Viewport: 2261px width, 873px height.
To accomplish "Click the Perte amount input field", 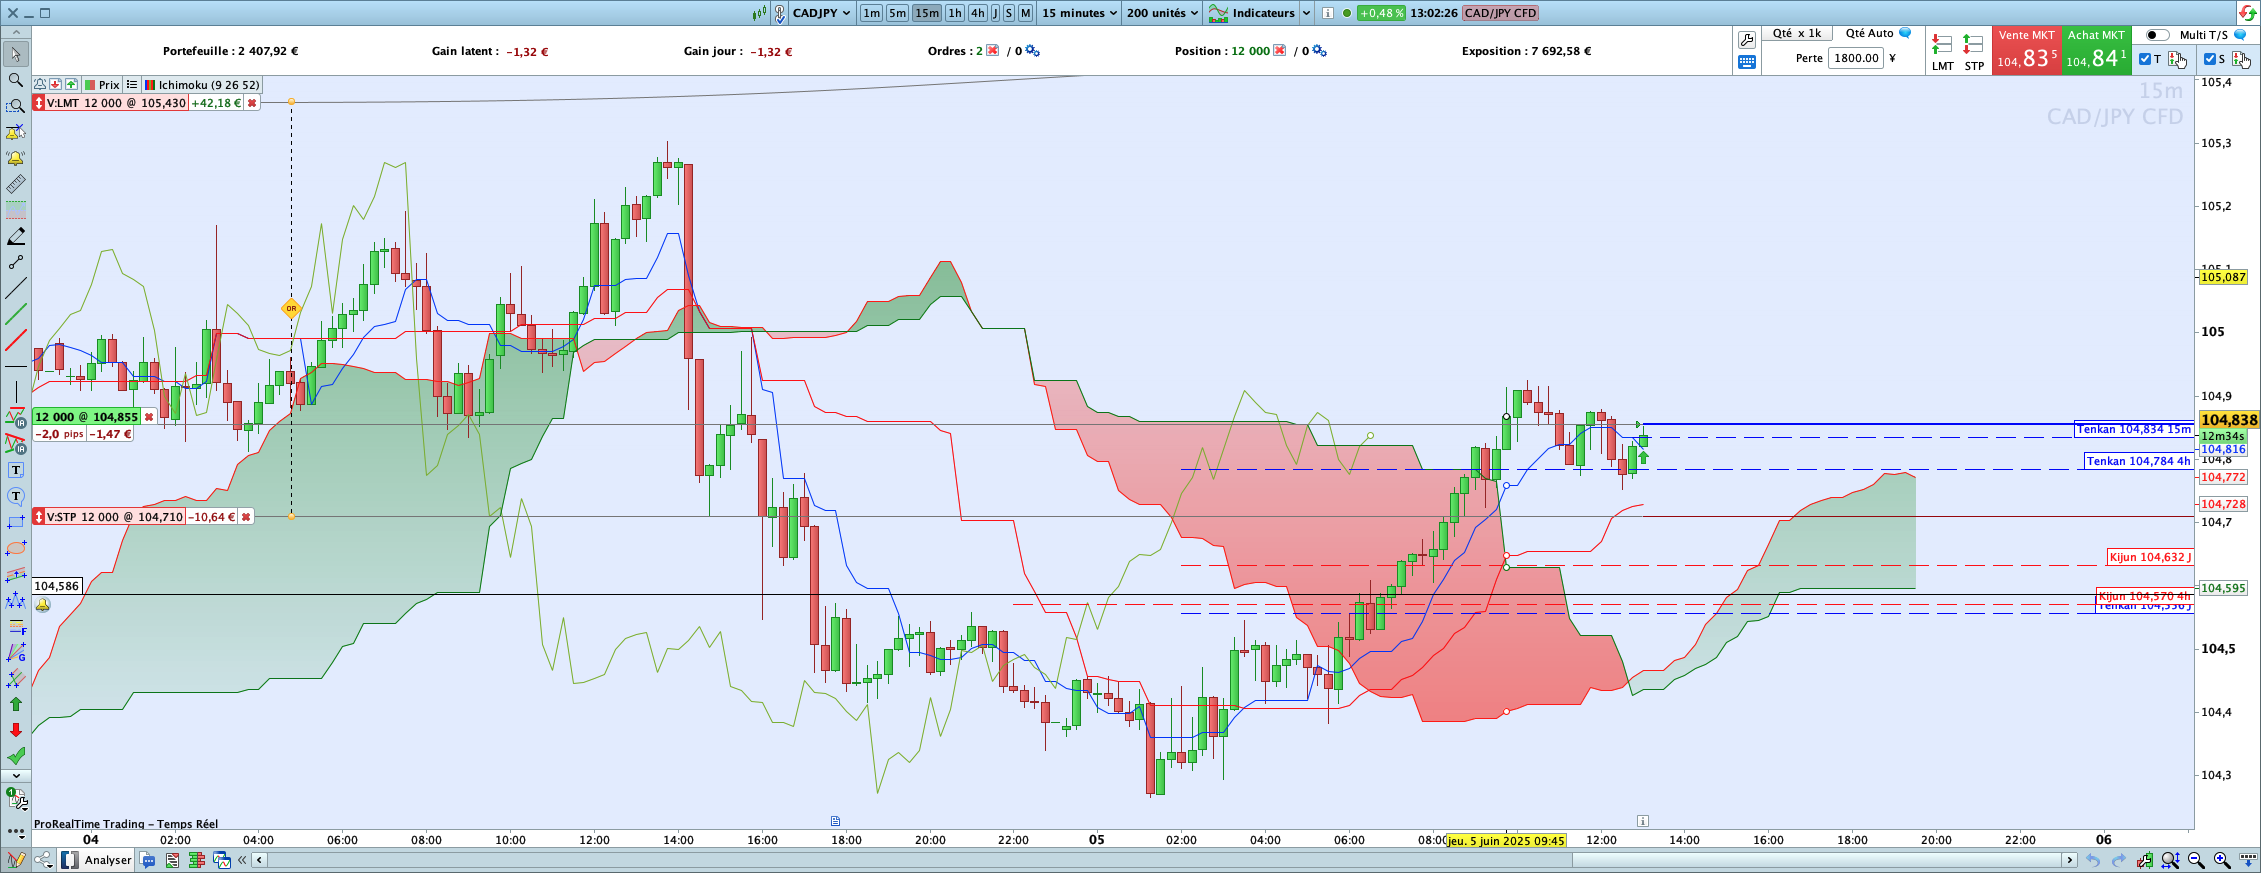I will click(1857, 58).
